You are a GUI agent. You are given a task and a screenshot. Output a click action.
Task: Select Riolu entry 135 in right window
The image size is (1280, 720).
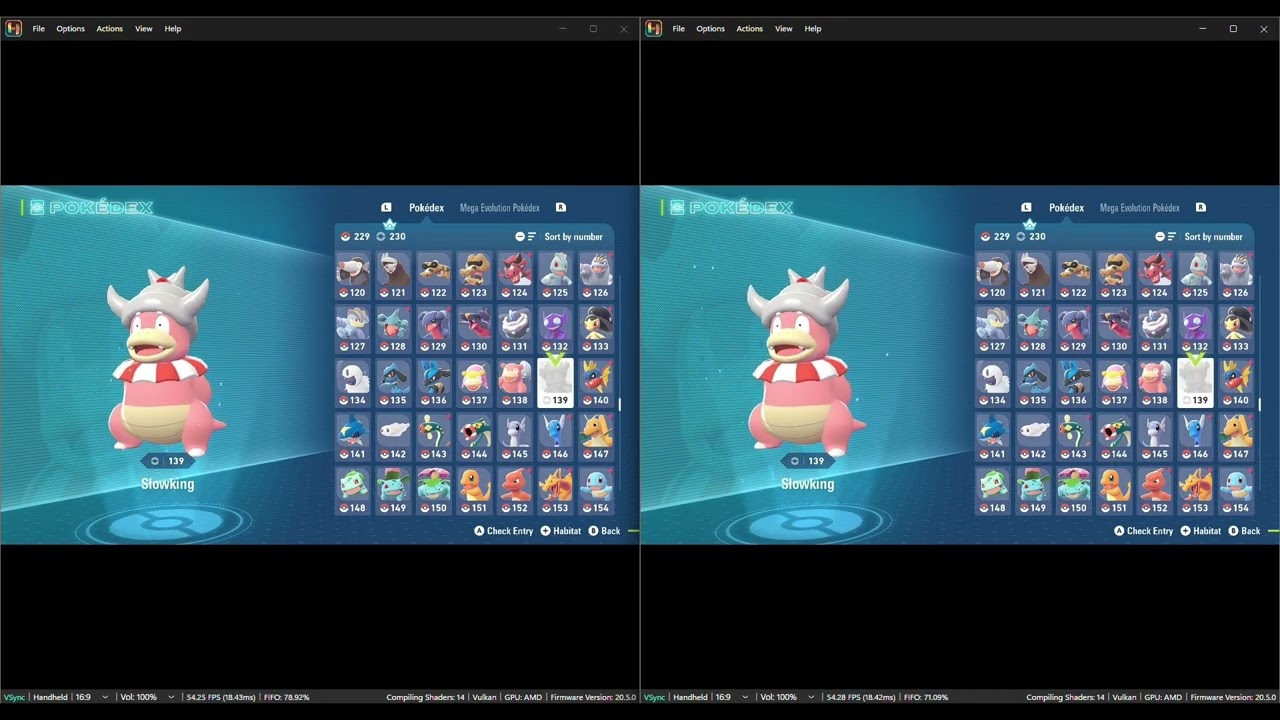point(1034,383)
